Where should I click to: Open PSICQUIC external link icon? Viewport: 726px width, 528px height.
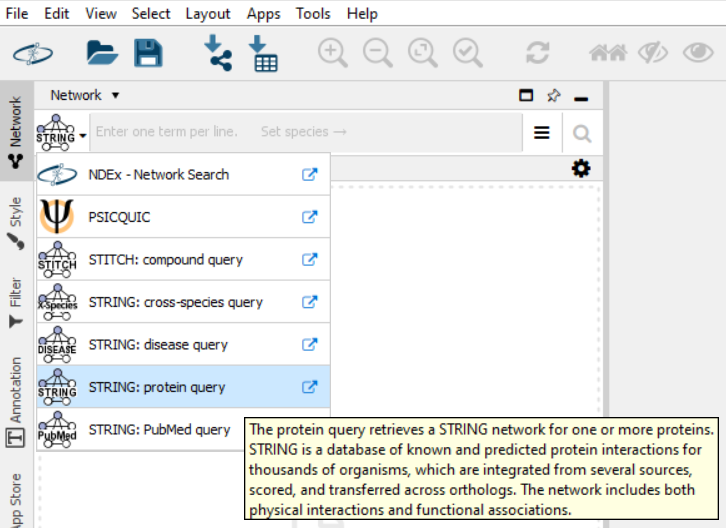(310, 217)
